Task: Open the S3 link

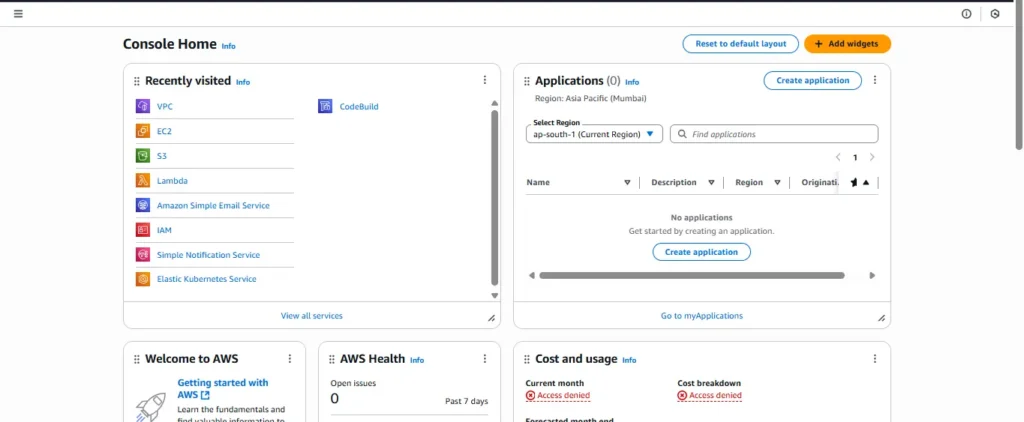Action: [161, 156]
